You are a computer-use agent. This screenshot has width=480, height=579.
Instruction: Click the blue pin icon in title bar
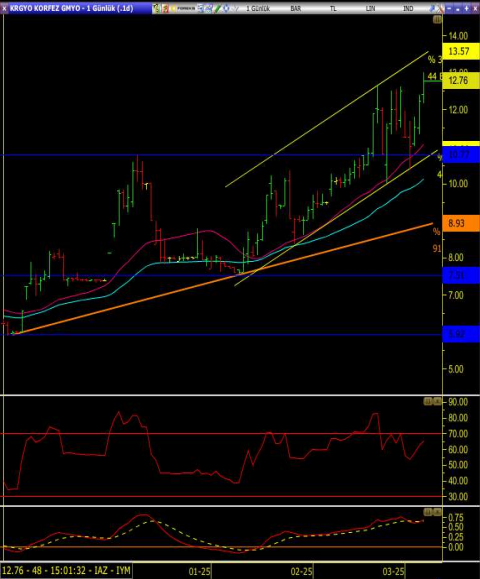click(432, 8)
